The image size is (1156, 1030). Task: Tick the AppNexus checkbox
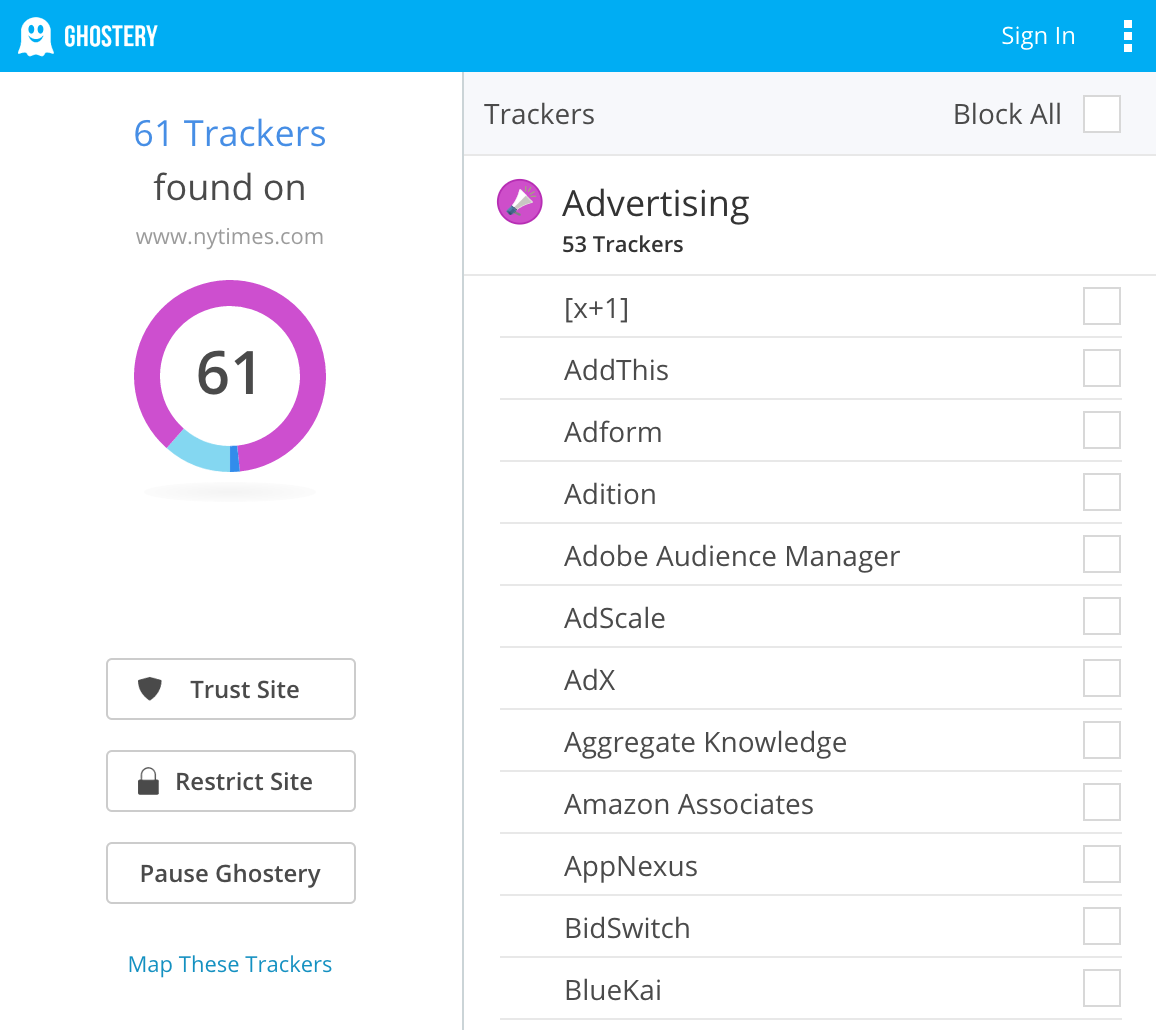[x=1101, y=863]
